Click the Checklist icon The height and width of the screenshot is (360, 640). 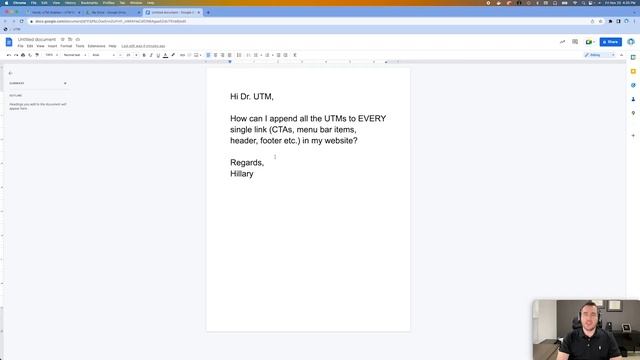[x=248, y=55]
